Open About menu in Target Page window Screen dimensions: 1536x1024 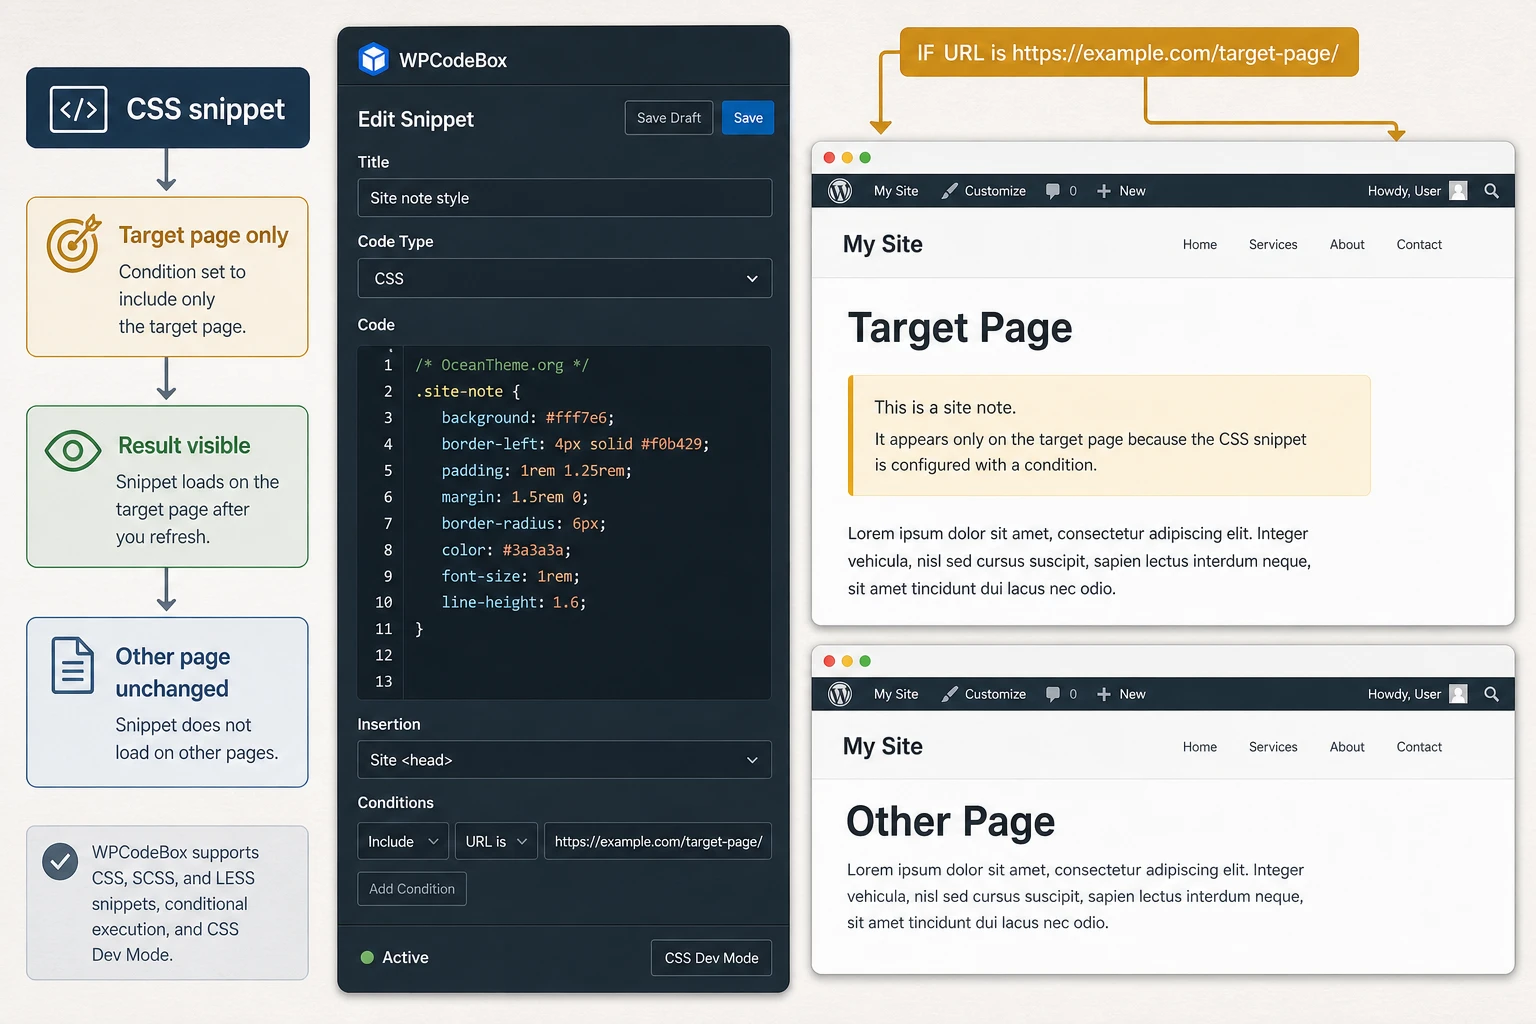pyautogui.click(x=1347, y=245)
